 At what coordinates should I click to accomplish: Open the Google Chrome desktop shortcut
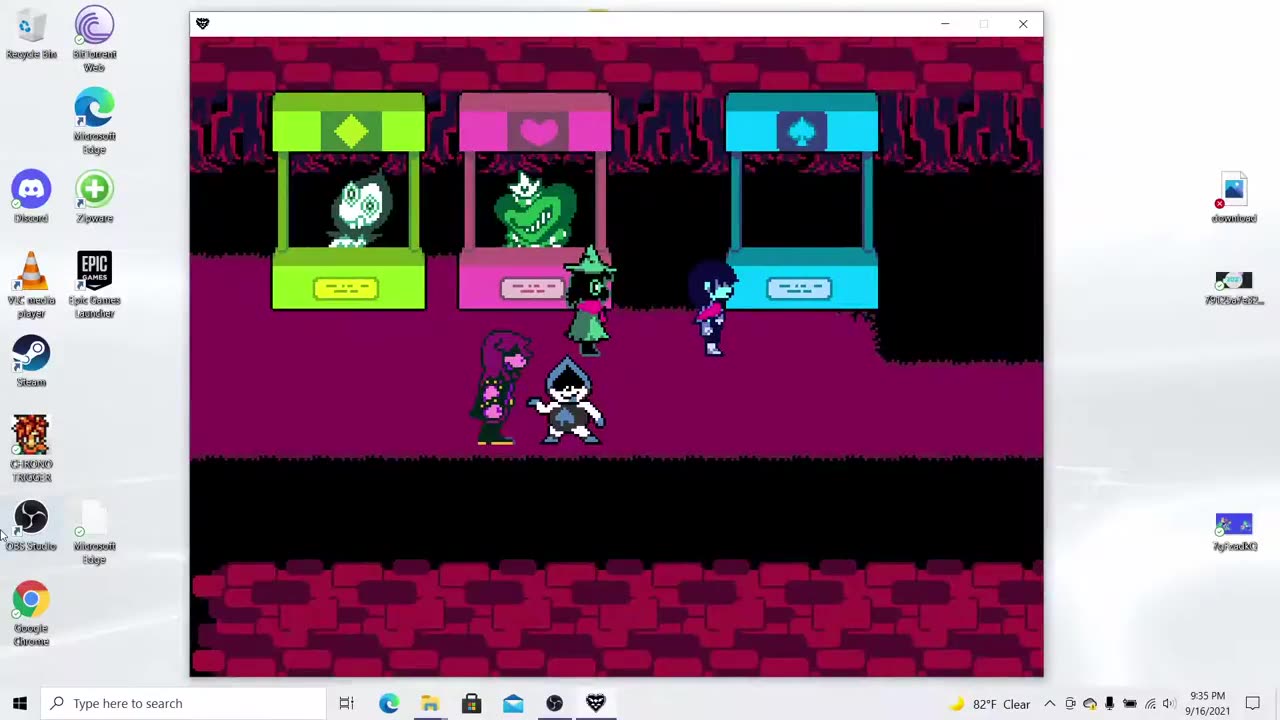pyautogui.click(x=31, y=614)
